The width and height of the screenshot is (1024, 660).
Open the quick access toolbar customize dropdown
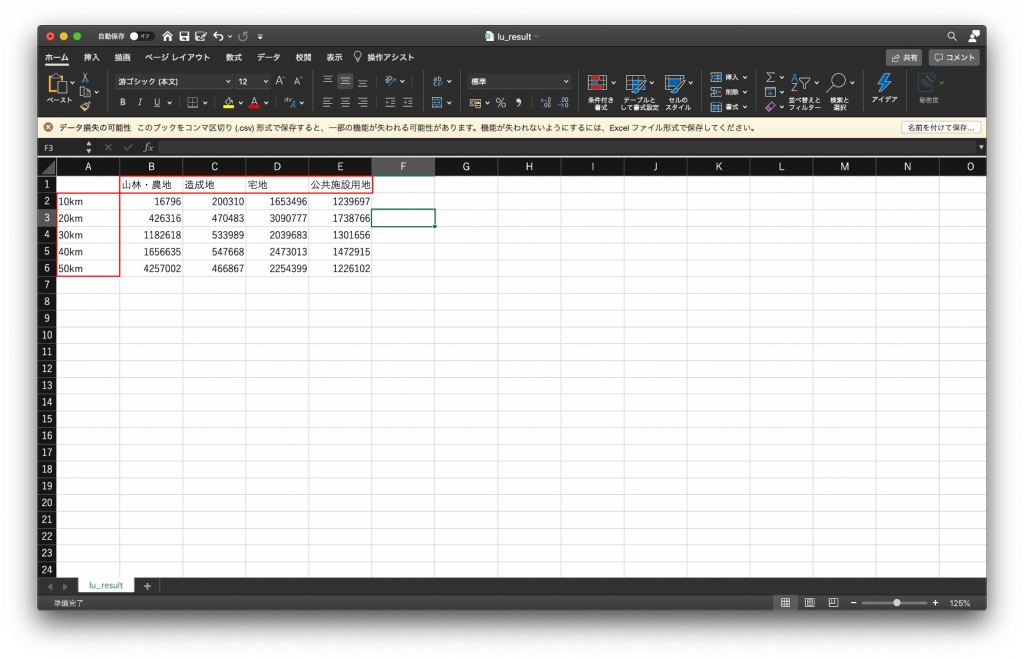260,37
